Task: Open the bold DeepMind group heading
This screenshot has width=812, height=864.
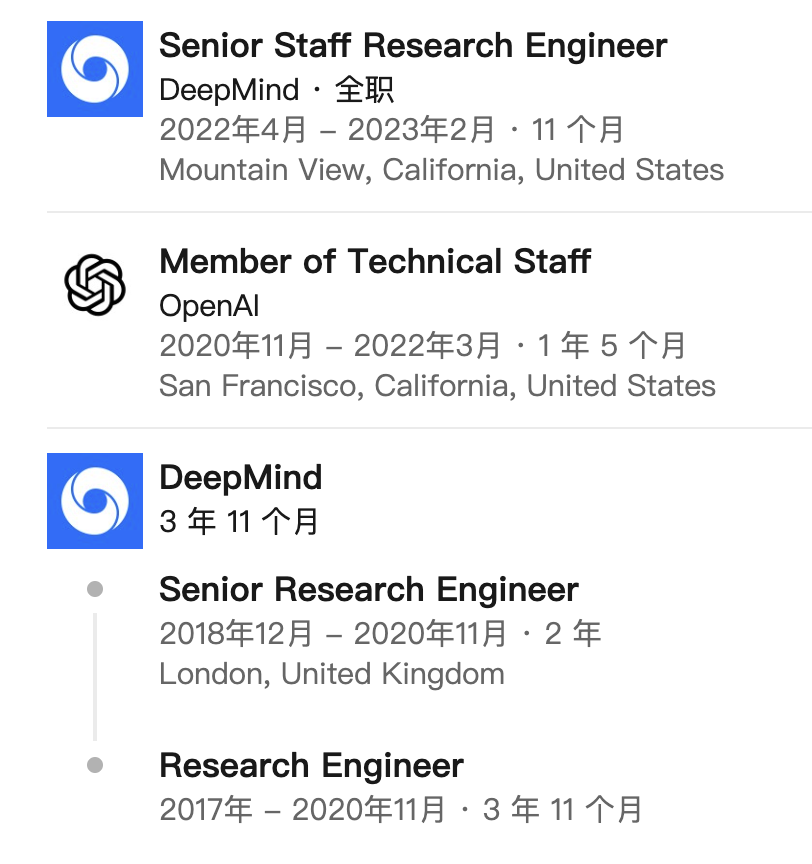Action: coord(241,477)
